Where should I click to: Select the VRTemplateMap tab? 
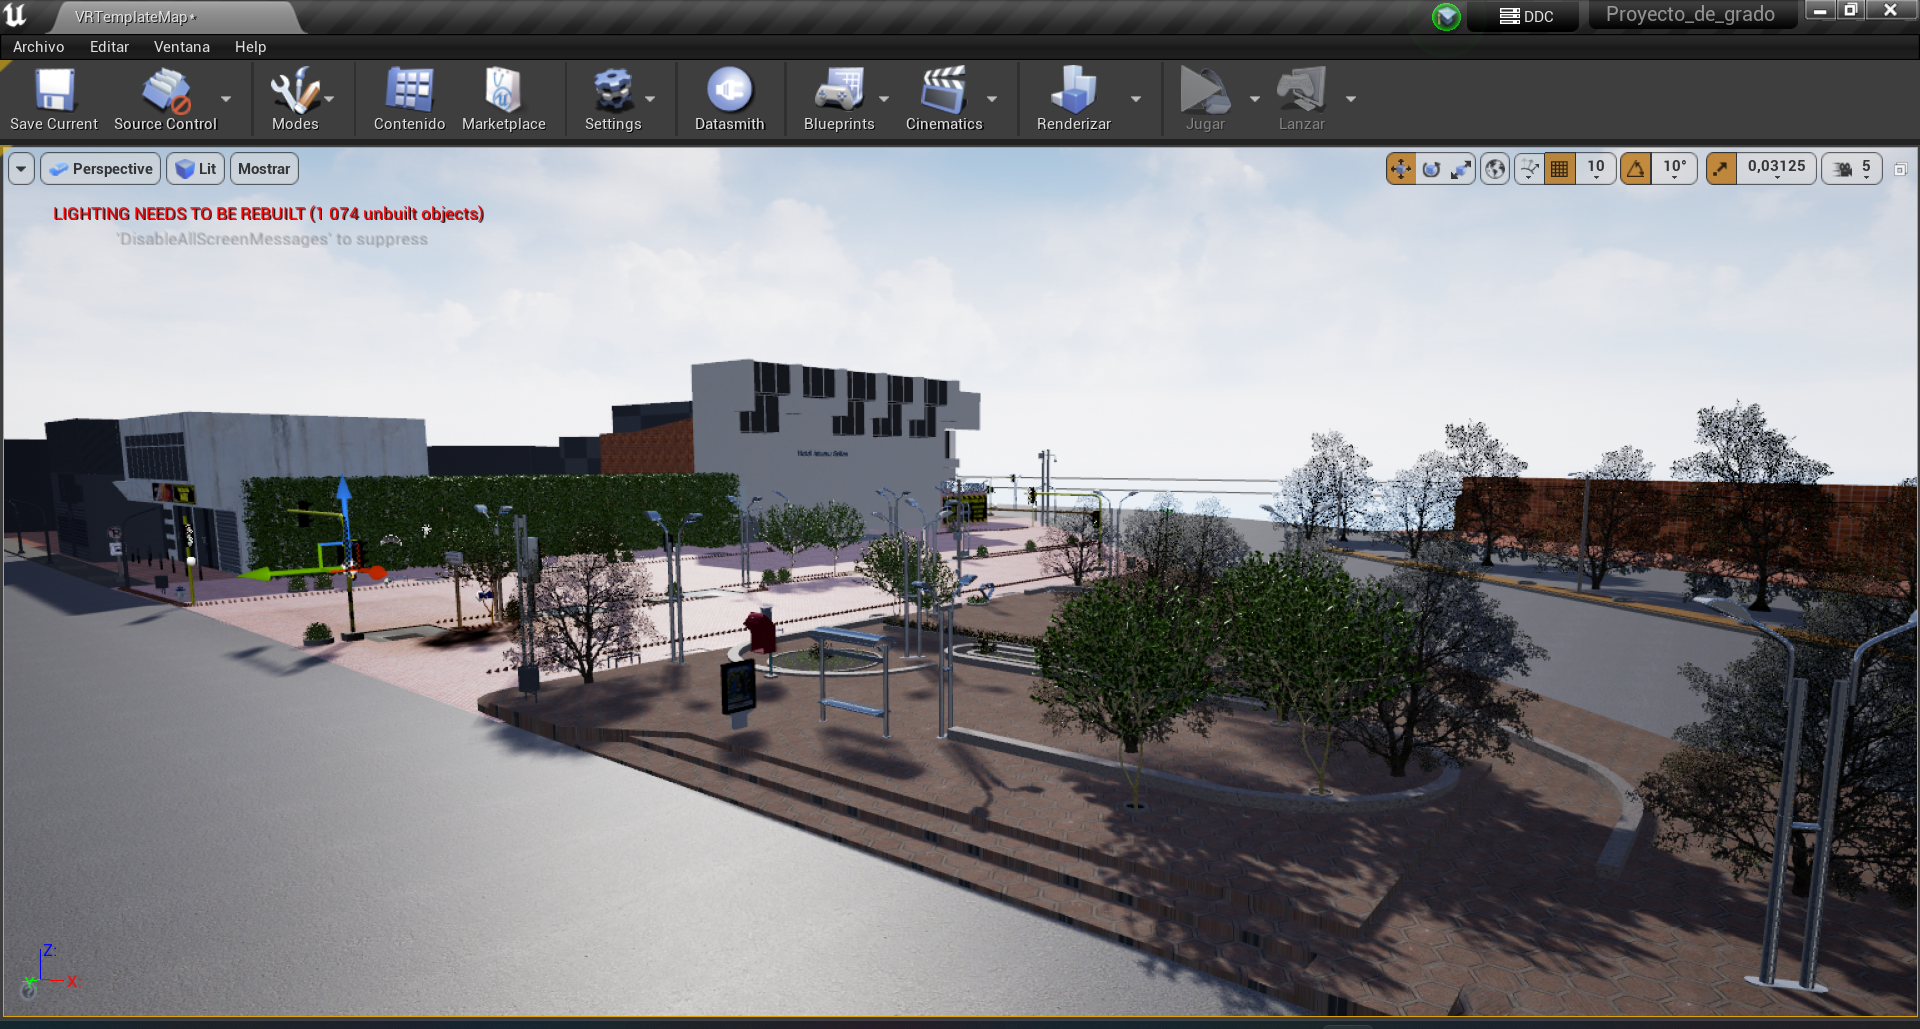pos(135,17)
